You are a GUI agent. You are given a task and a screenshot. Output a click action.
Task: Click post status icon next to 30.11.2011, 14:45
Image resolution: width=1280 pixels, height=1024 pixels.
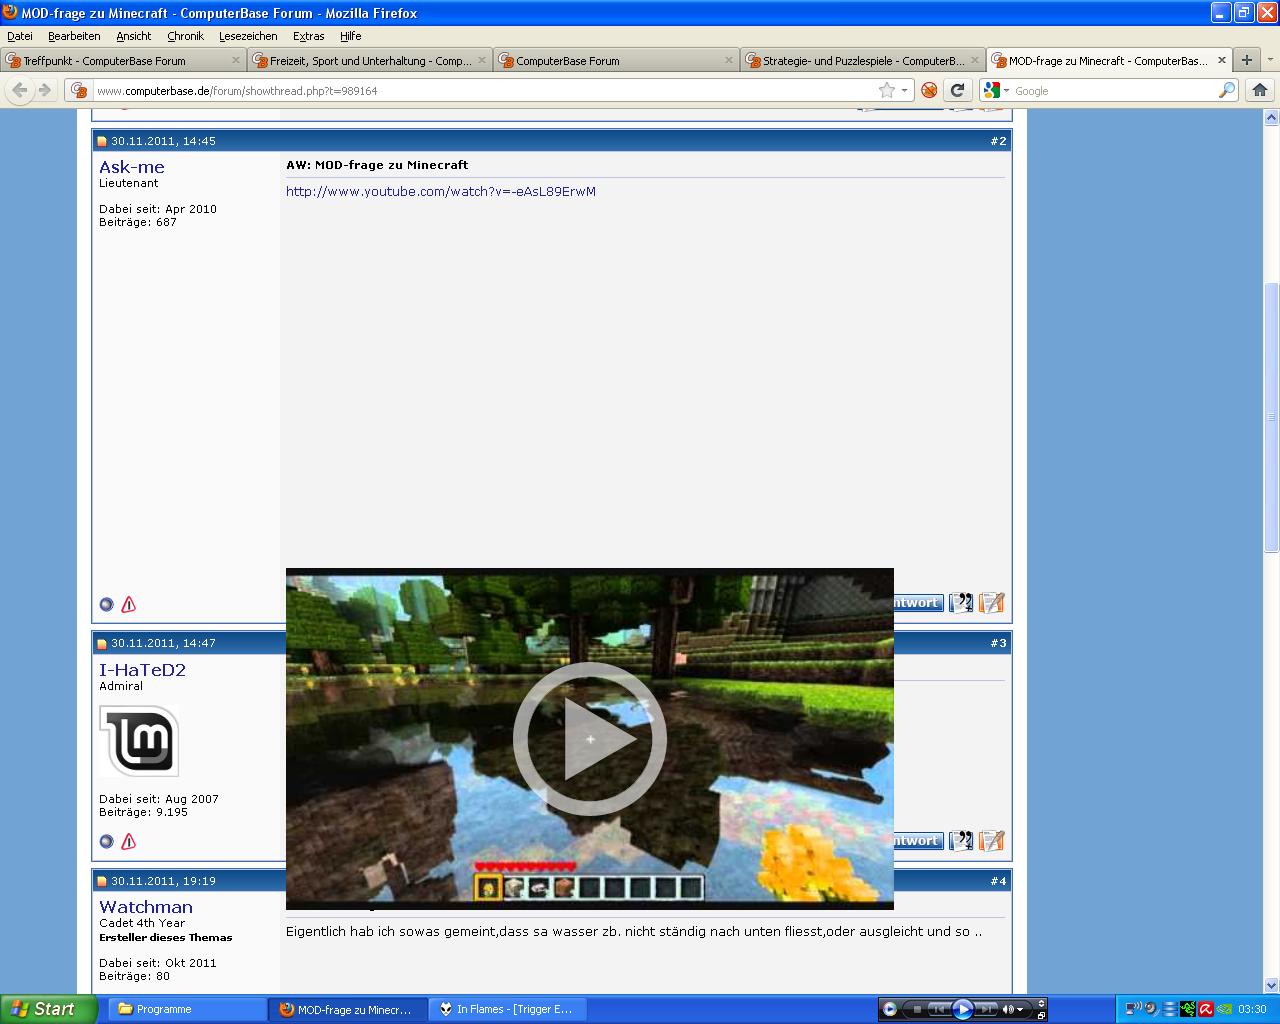(102, 141)
